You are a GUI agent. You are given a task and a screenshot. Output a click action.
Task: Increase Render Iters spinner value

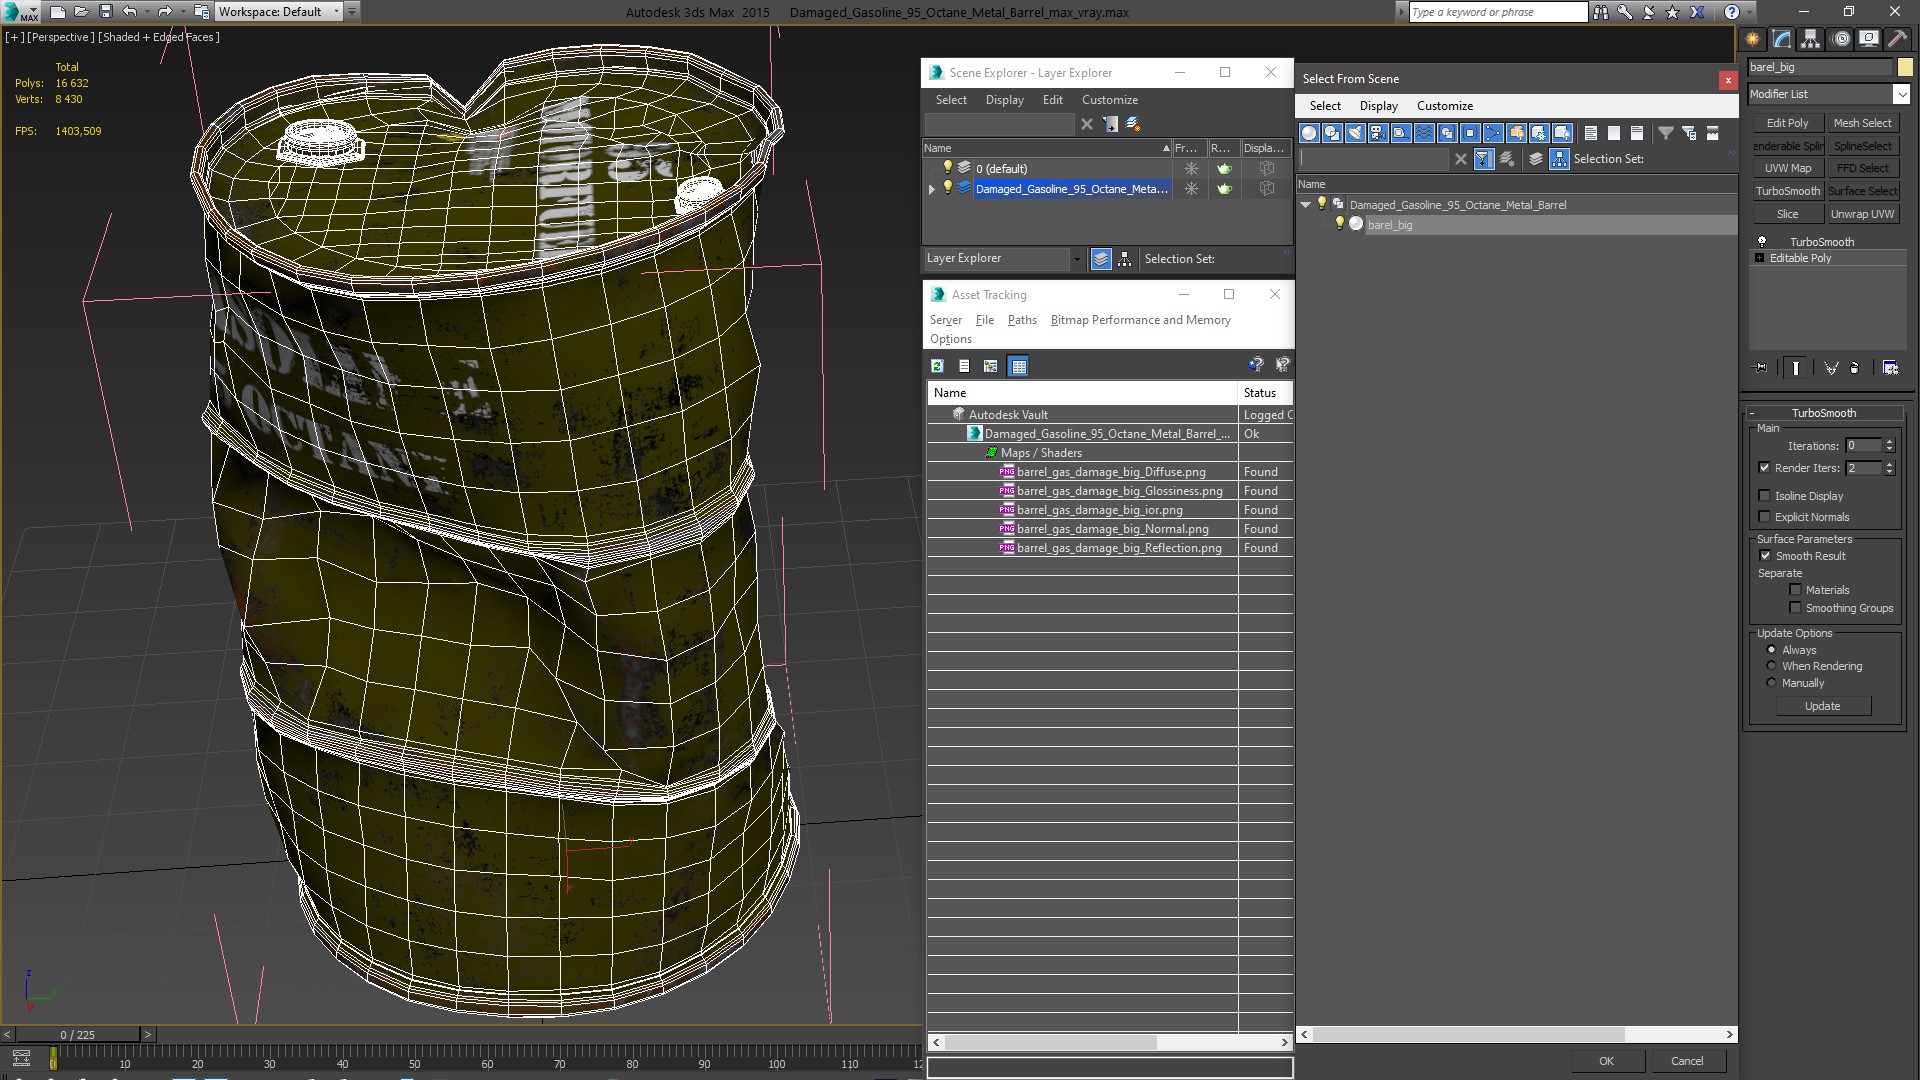click(x=1889, y=464)
